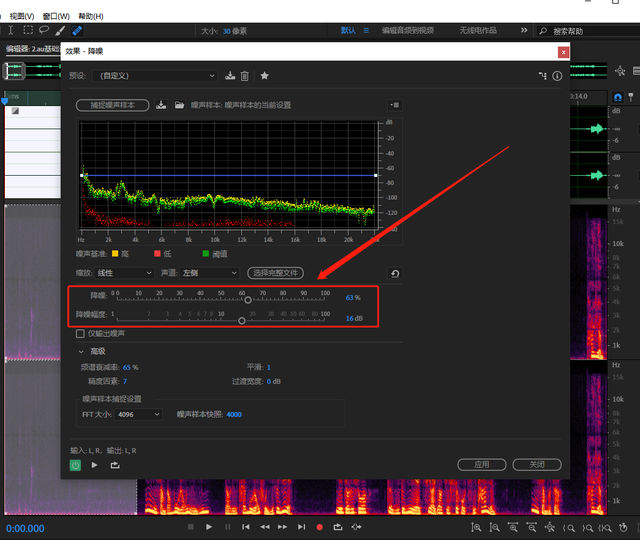640x540 pixels.
Task: Zoom in amplitude icon in zoom panel
Action: [x=476, y=527]
